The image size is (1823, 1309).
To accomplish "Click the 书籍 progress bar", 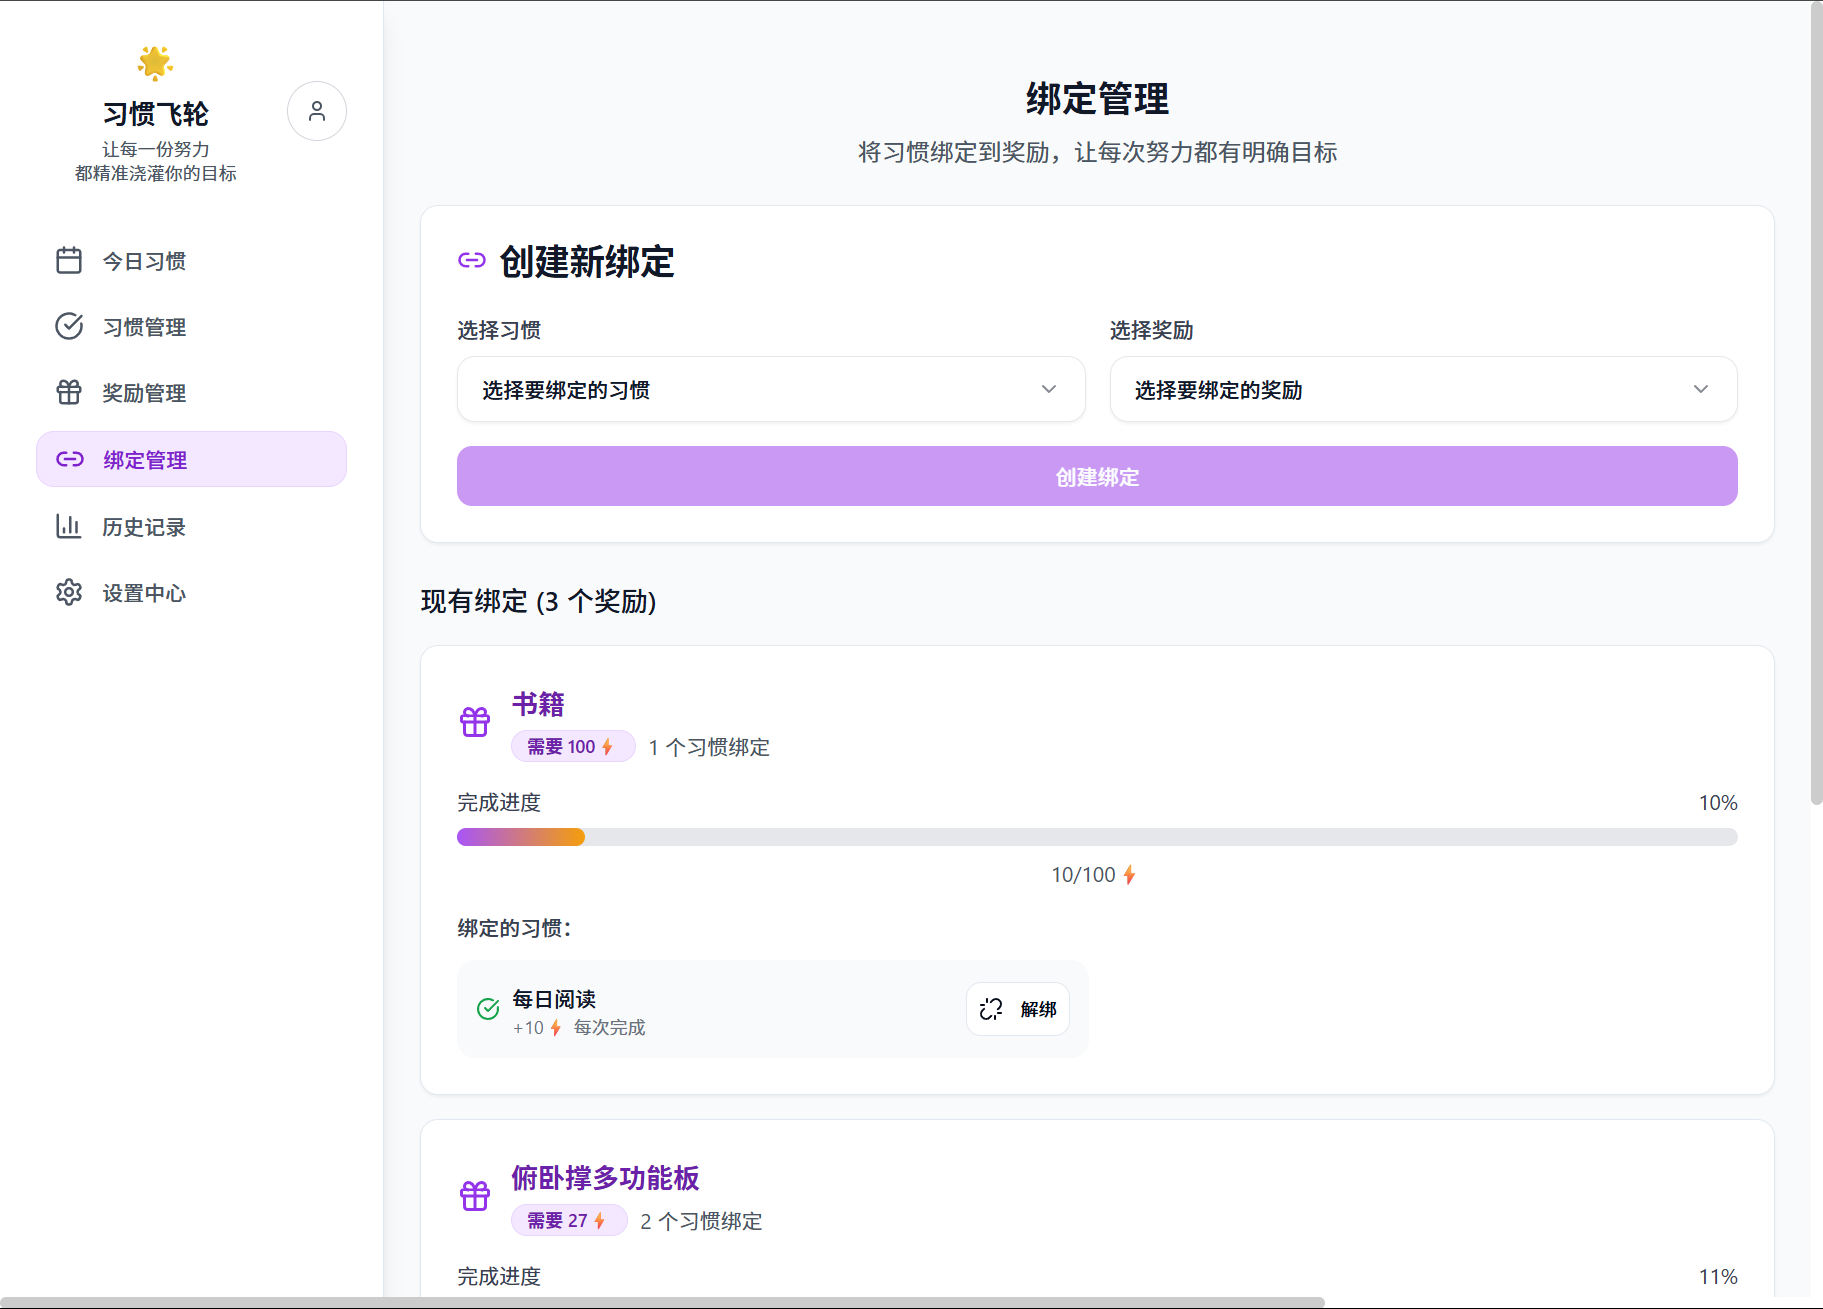I will 1097,837.
